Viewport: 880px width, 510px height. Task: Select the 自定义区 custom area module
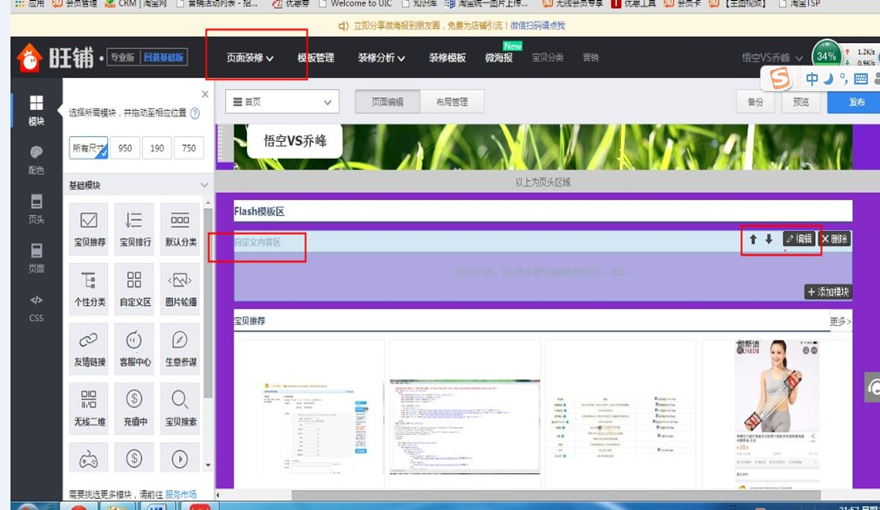coord(135,289)
